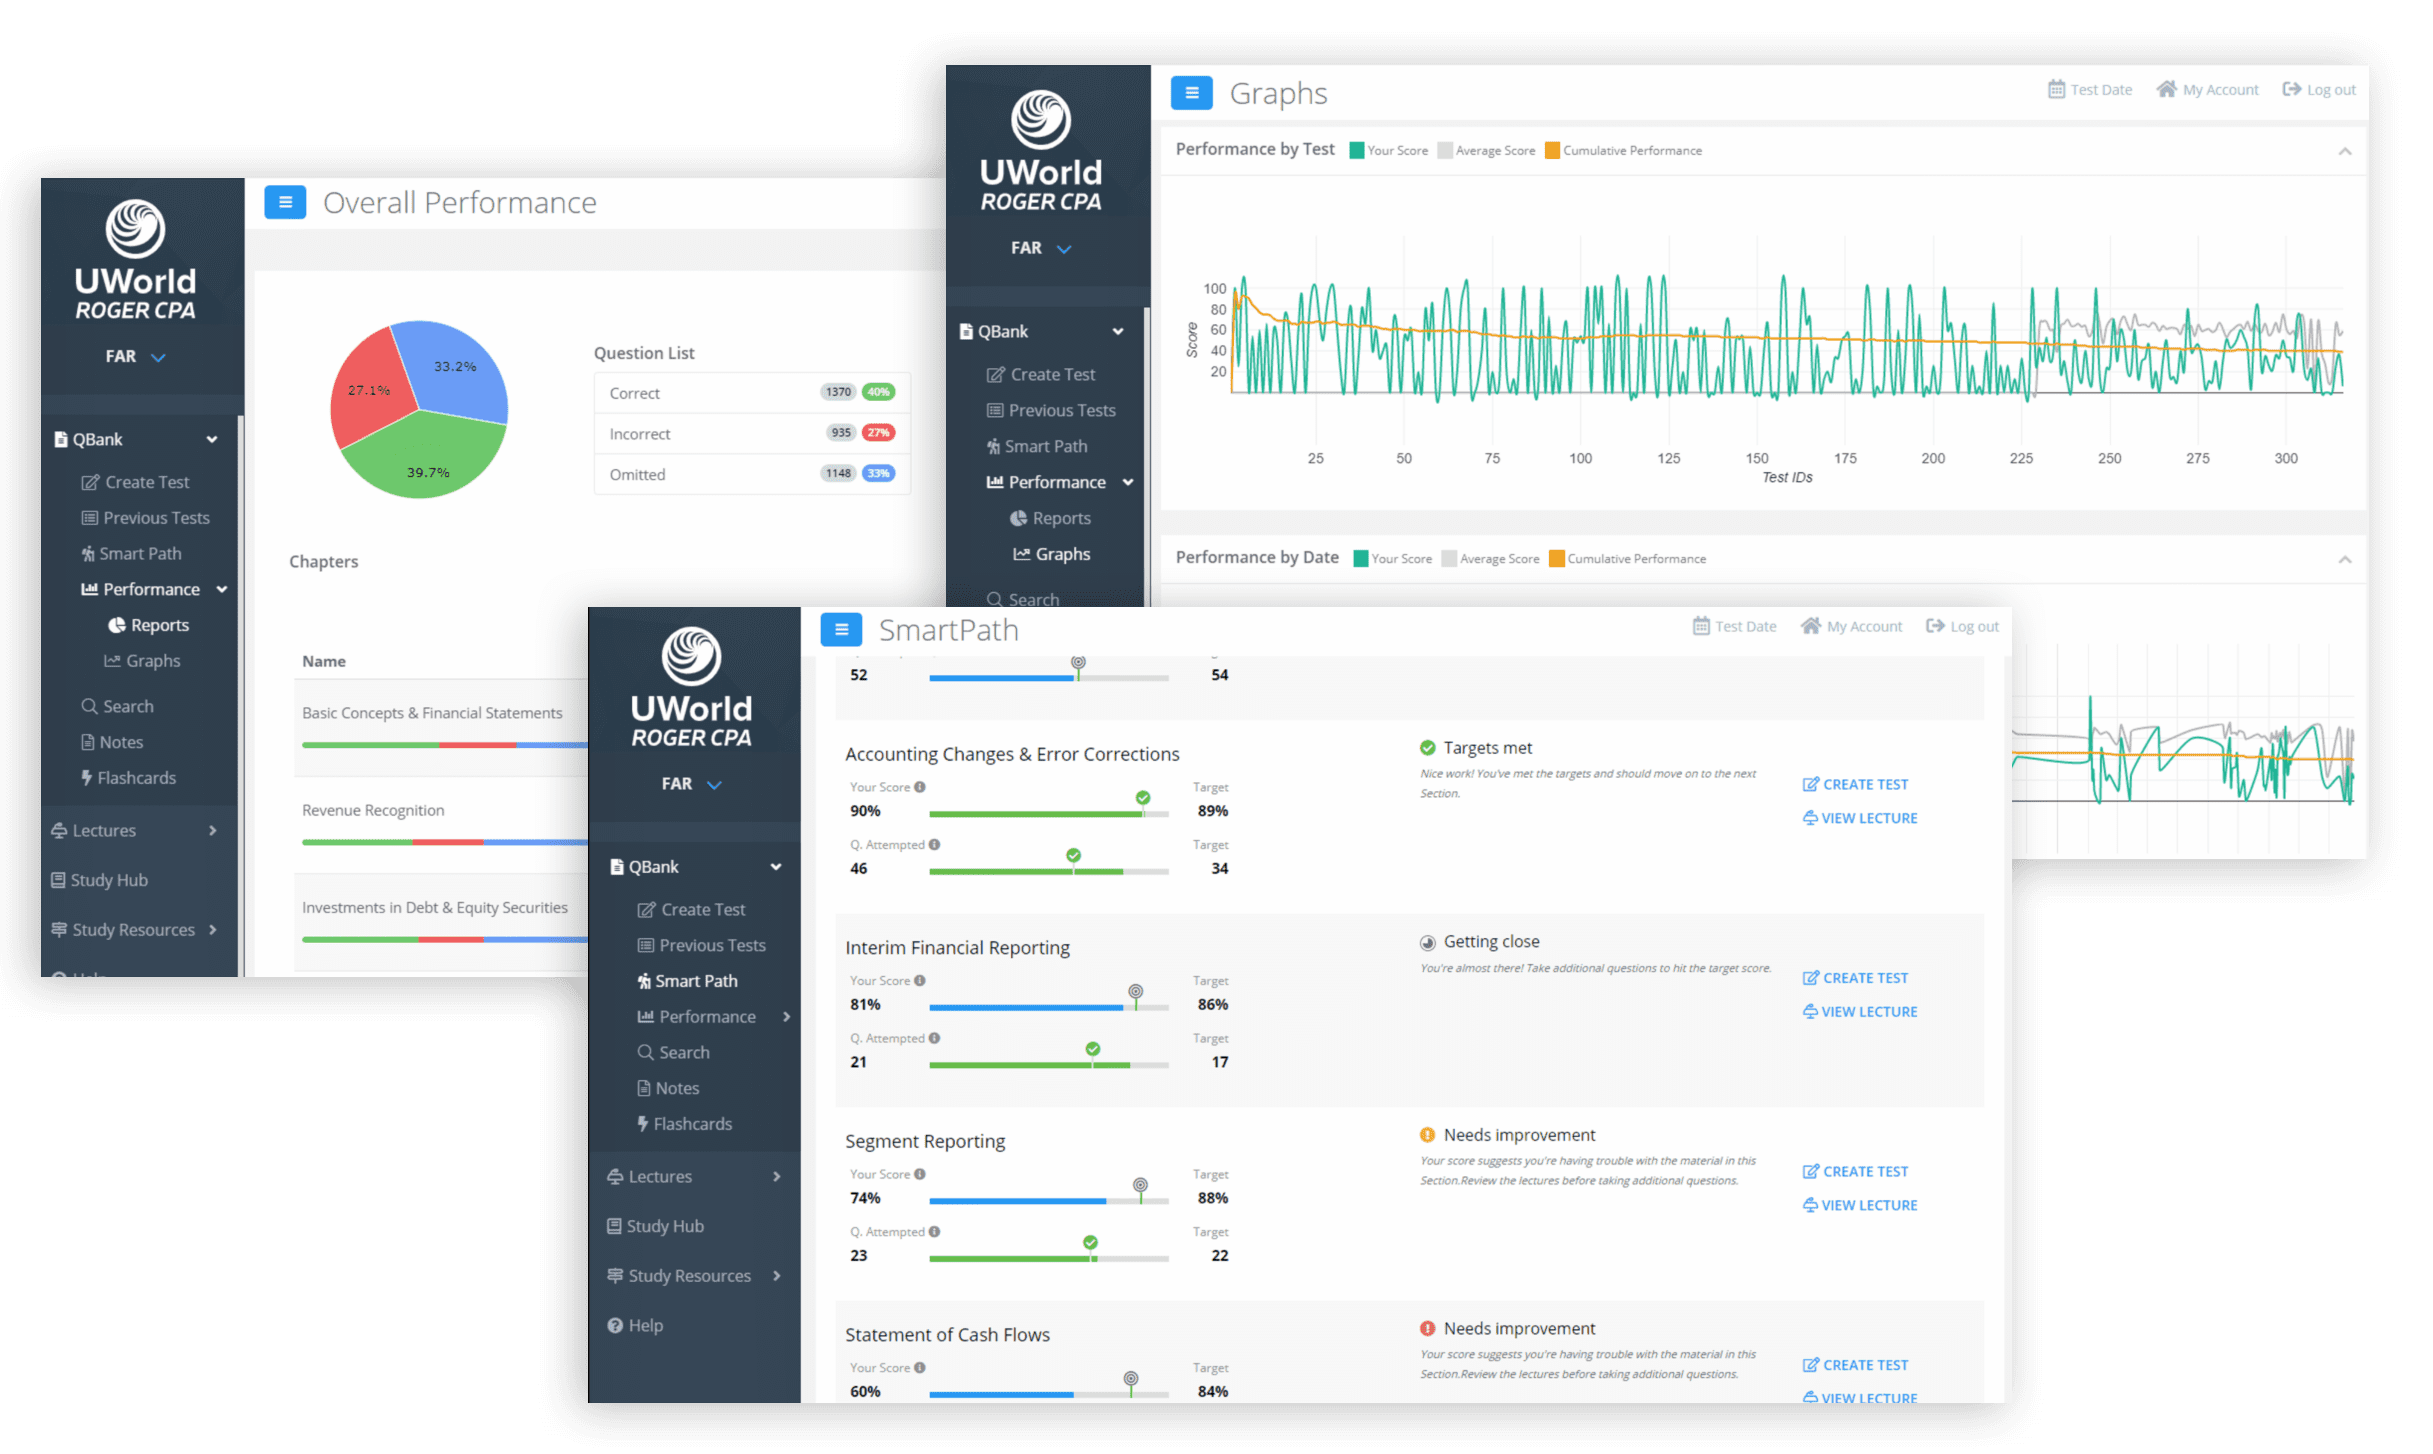Click Q. Attempted progress bar for Segment Reporting

click(1048, 1258)
